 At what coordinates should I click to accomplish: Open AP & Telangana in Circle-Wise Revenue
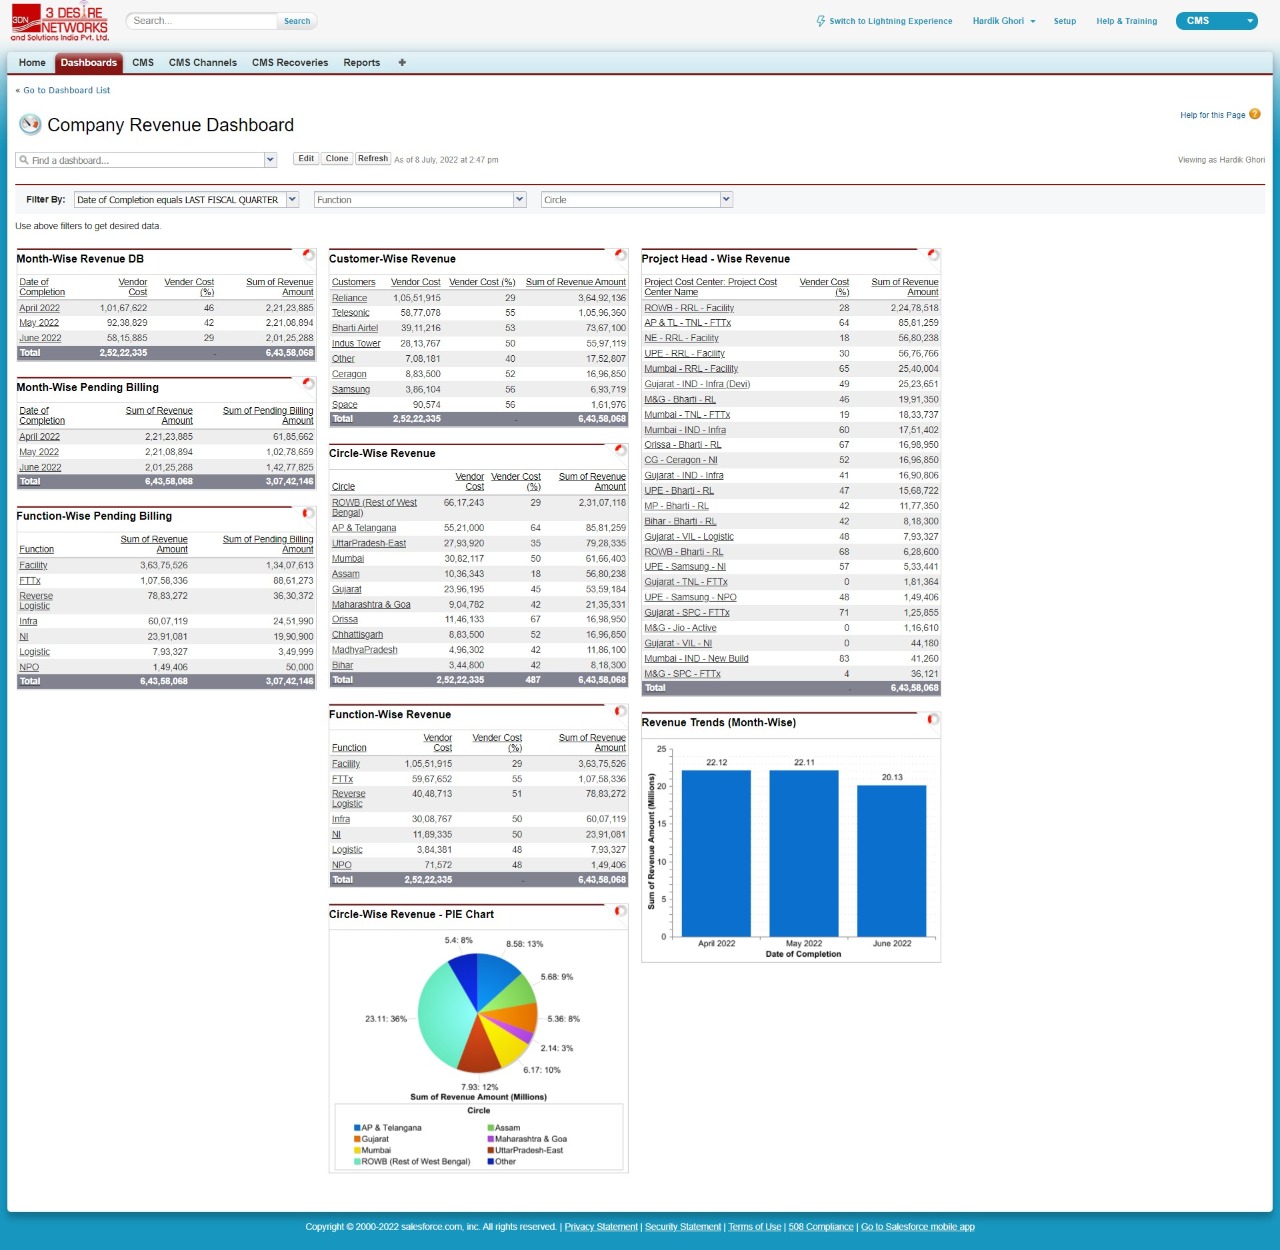click(x=364, y=528)
